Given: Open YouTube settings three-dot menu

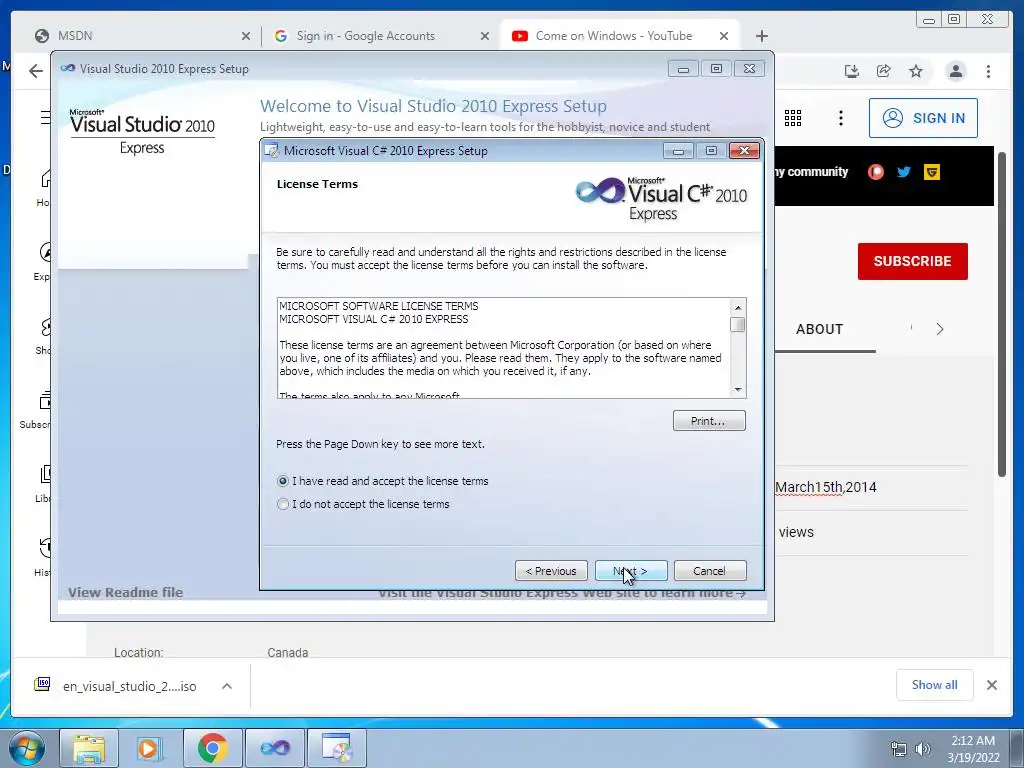Looking at the screenshot, I should pos(840,118).
